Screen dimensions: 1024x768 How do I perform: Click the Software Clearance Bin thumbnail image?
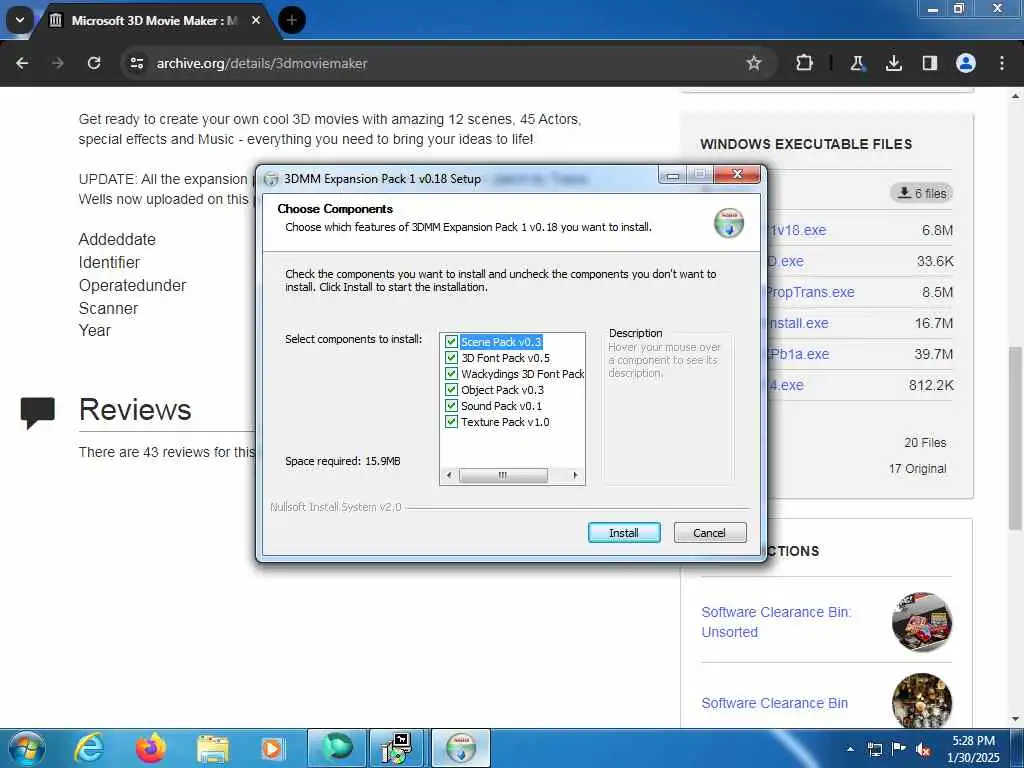[921, 701]
